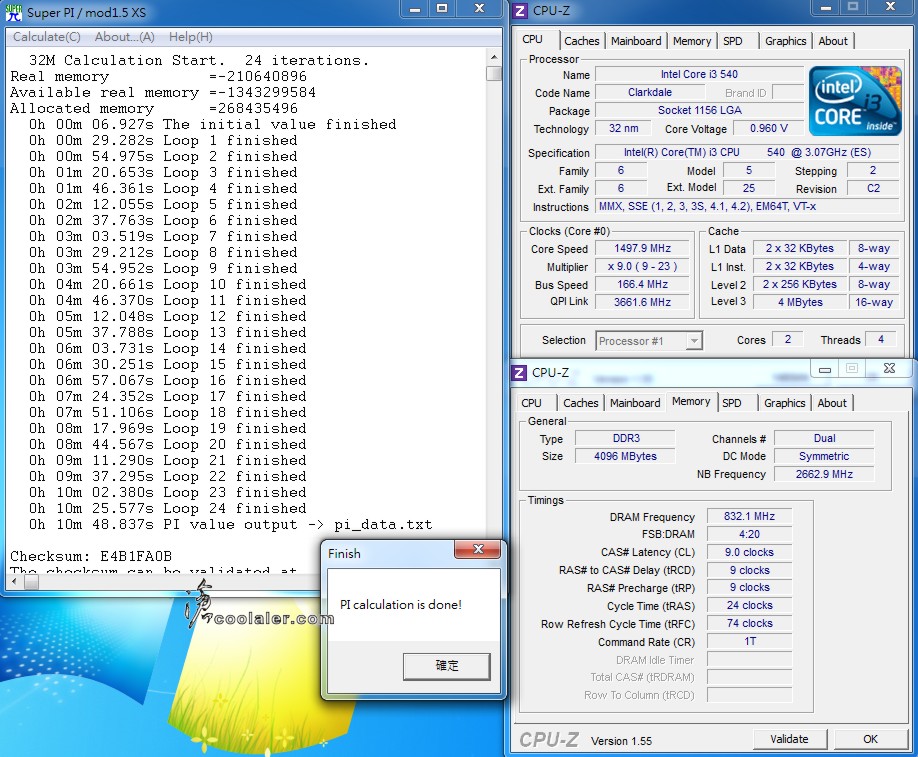Select Mainboard tab in CPU-Z memory window
Screen dimensions: 918x757
(635, 403)
